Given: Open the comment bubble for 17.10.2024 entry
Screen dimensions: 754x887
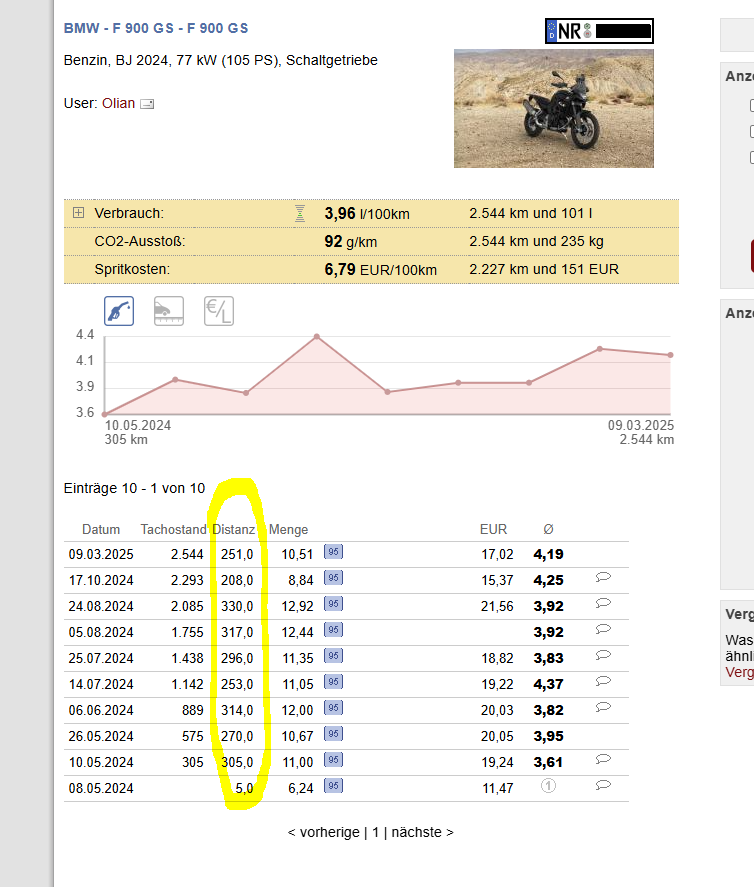Looking at the screenshot, I should [x=603, y=578].
